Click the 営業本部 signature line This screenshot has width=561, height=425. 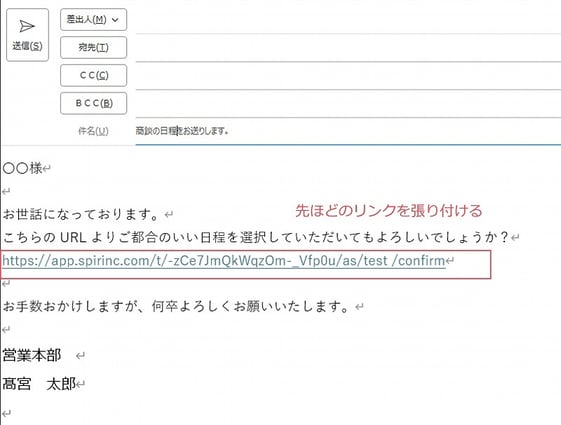31,355
